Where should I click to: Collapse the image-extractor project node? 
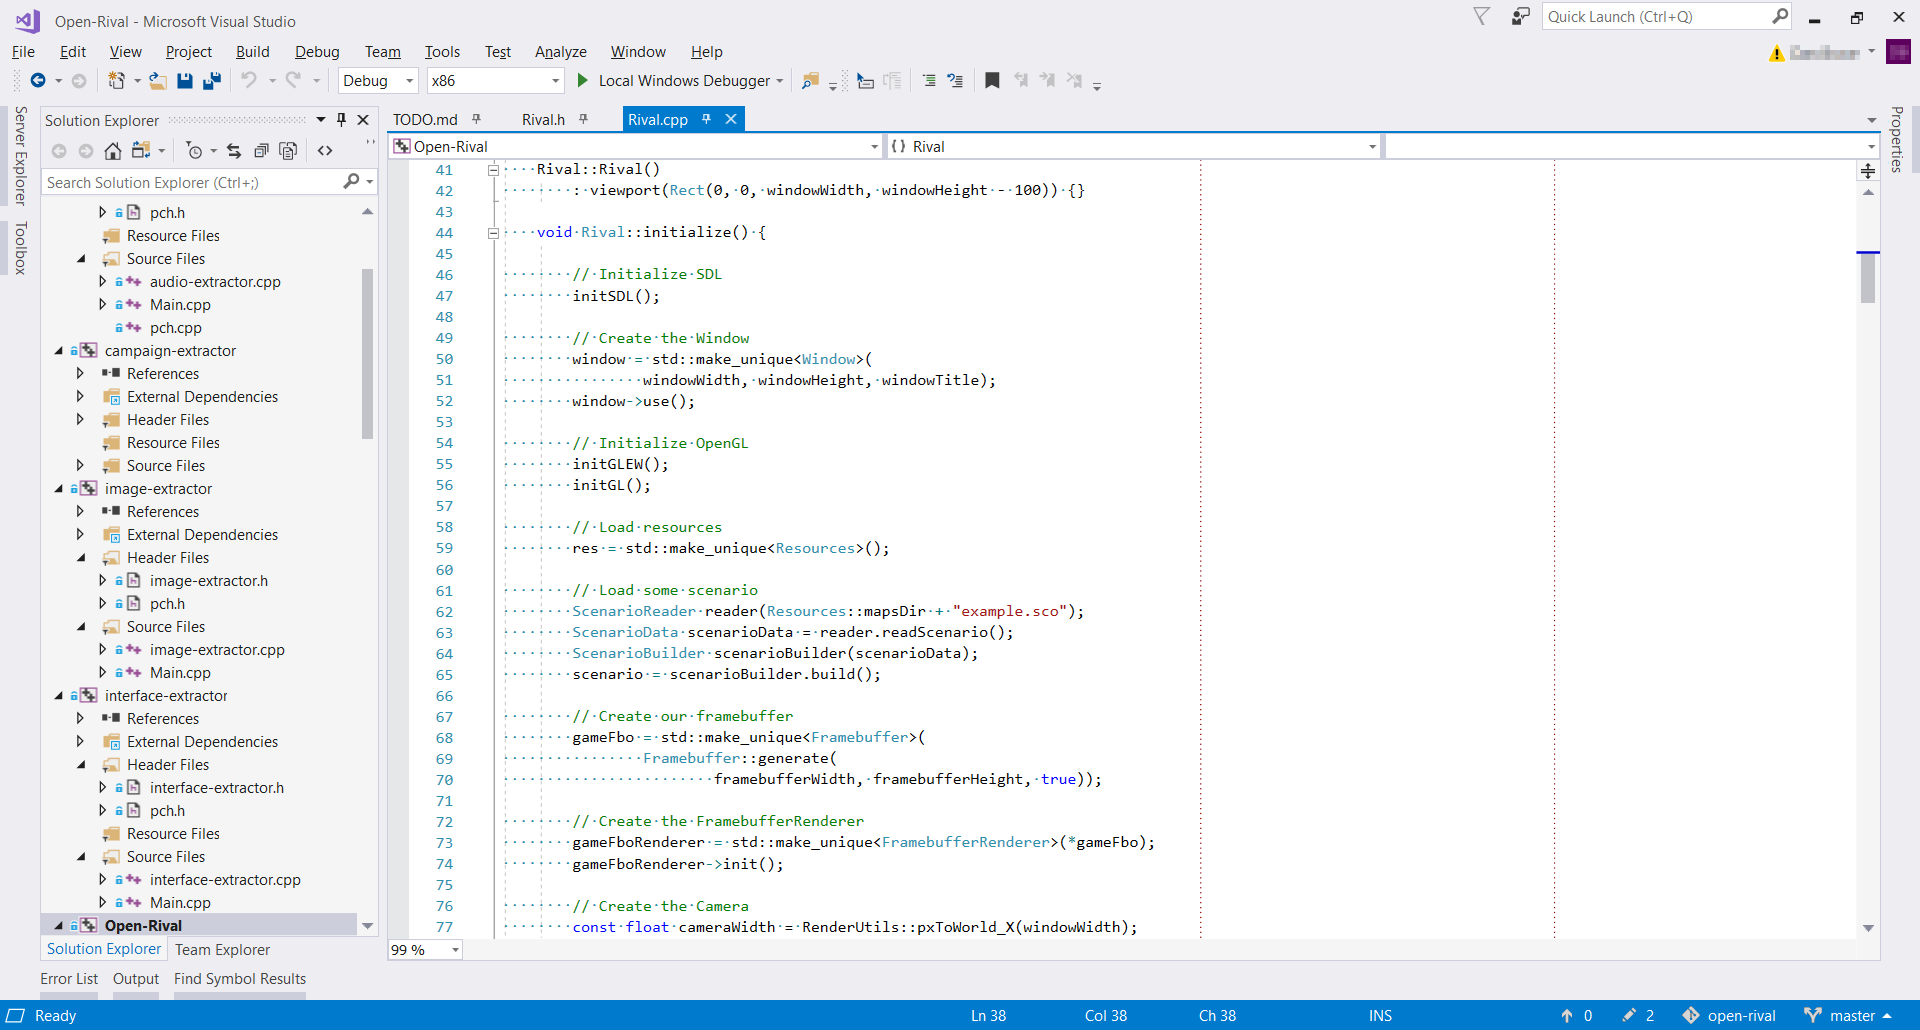59,489
